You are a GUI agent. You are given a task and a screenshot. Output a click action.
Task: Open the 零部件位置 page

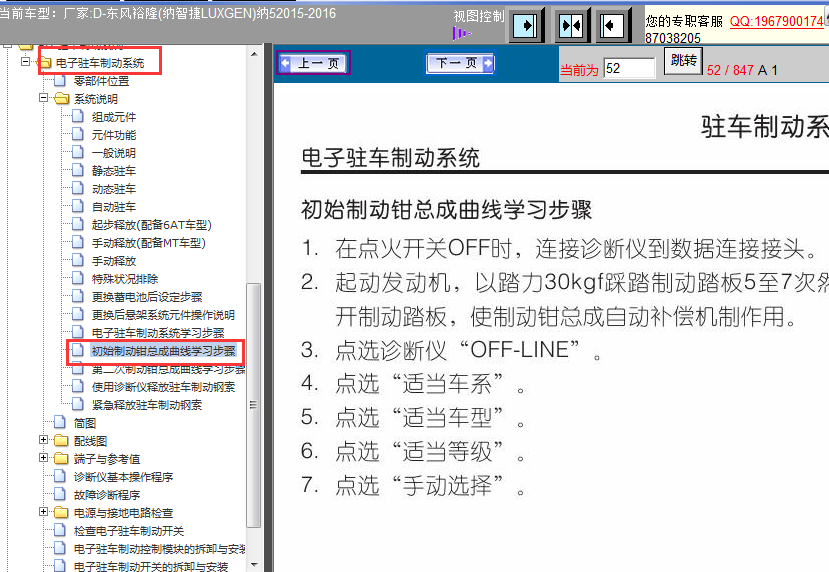tap(101, 81)
